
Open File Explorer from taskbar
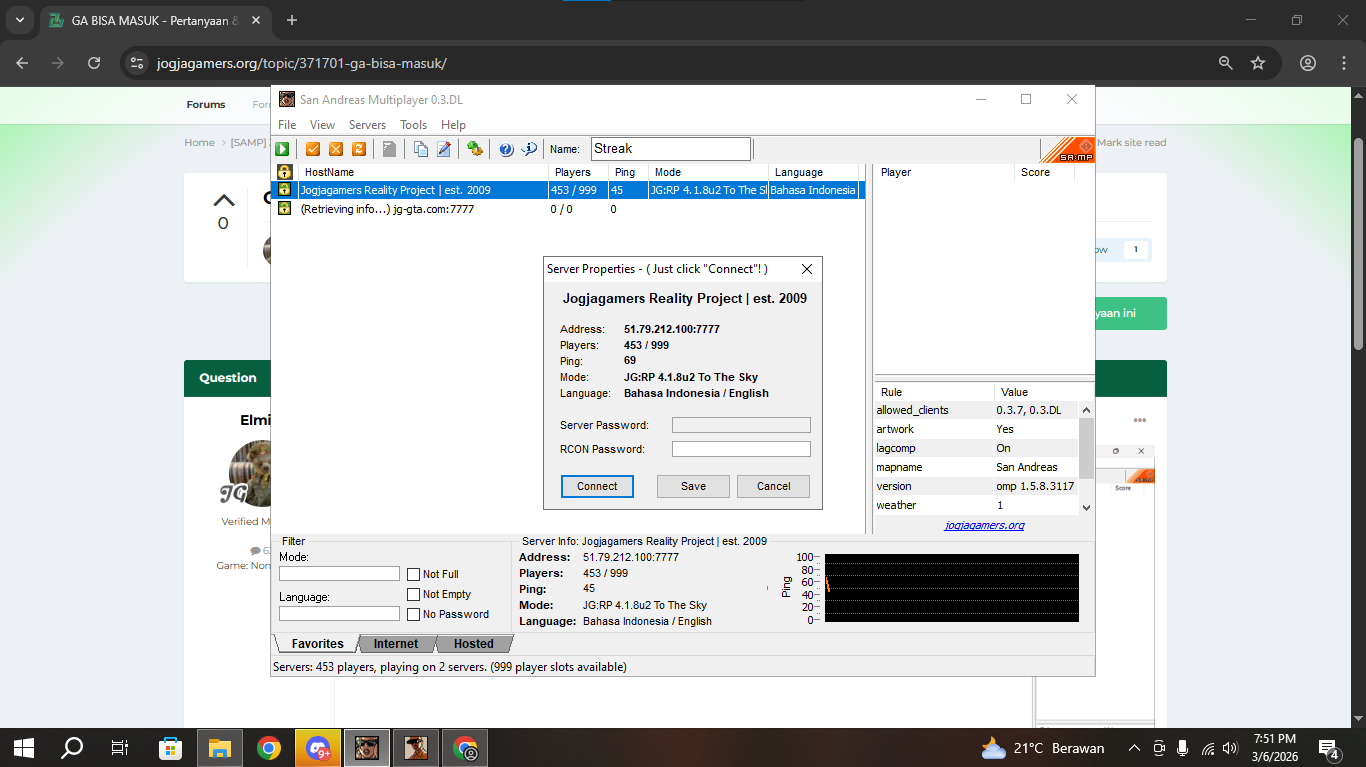[220, 748]
